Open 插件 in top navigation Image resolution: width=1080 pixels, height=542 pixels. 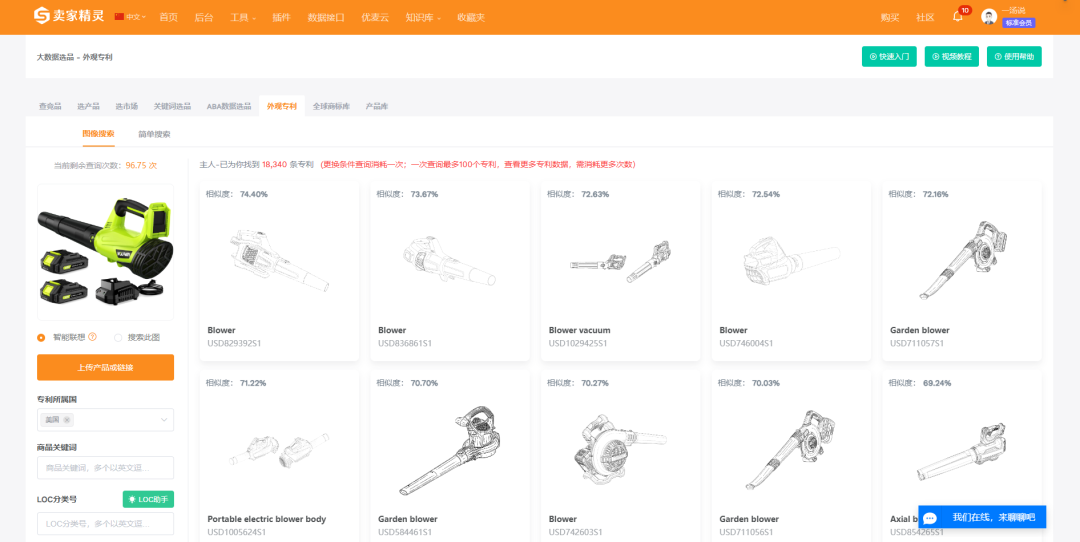(281, 17)
